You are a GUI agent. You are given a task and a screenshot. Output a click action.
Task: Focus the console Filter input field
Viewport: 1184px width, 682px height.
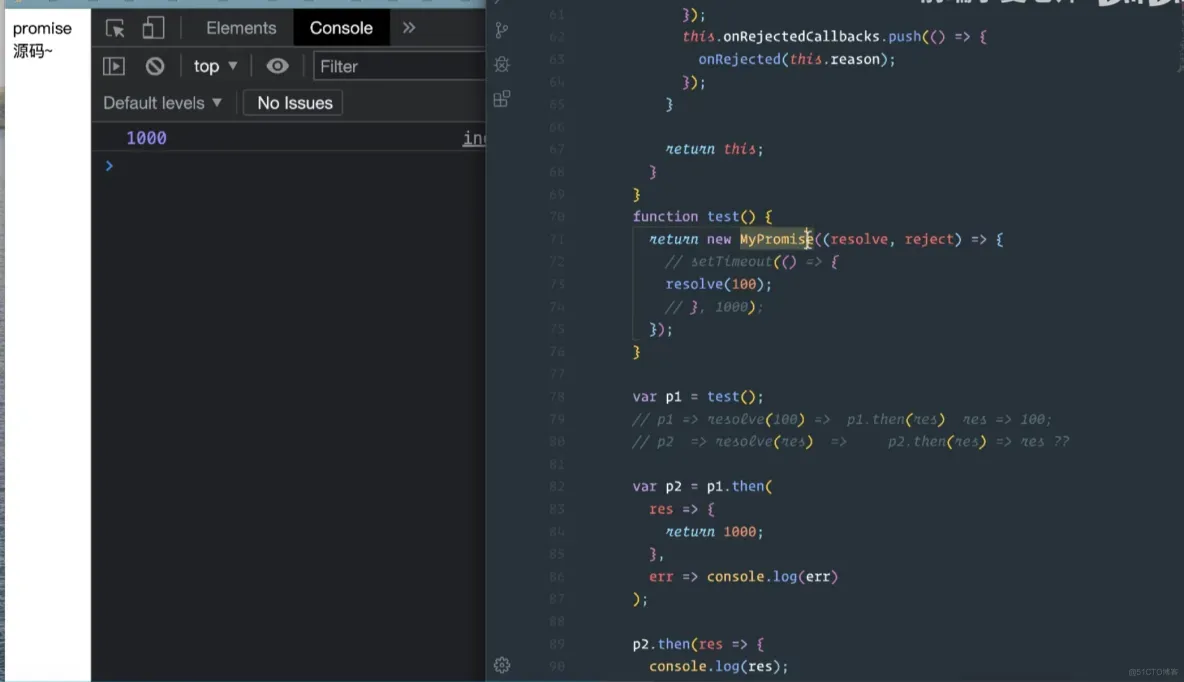pos(399,66)
